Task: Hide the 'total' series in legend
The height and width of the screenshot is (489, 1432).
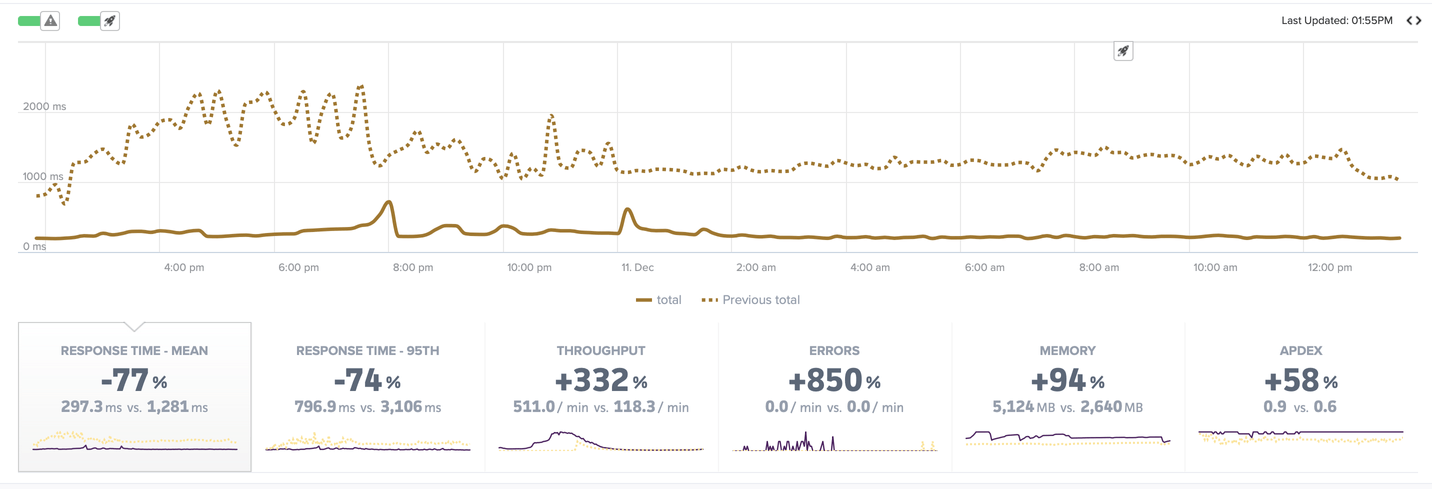Action: tap(658, 300)
